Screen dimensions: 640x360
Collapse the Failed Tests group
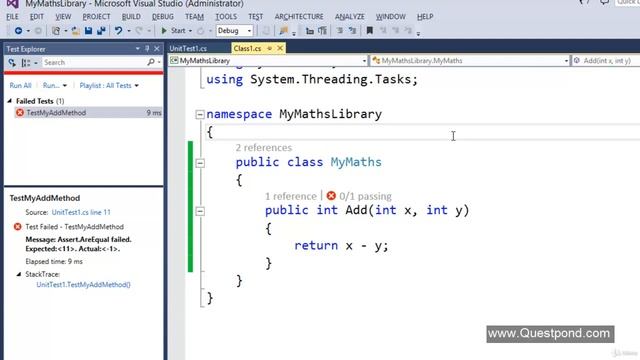point(10,101)
